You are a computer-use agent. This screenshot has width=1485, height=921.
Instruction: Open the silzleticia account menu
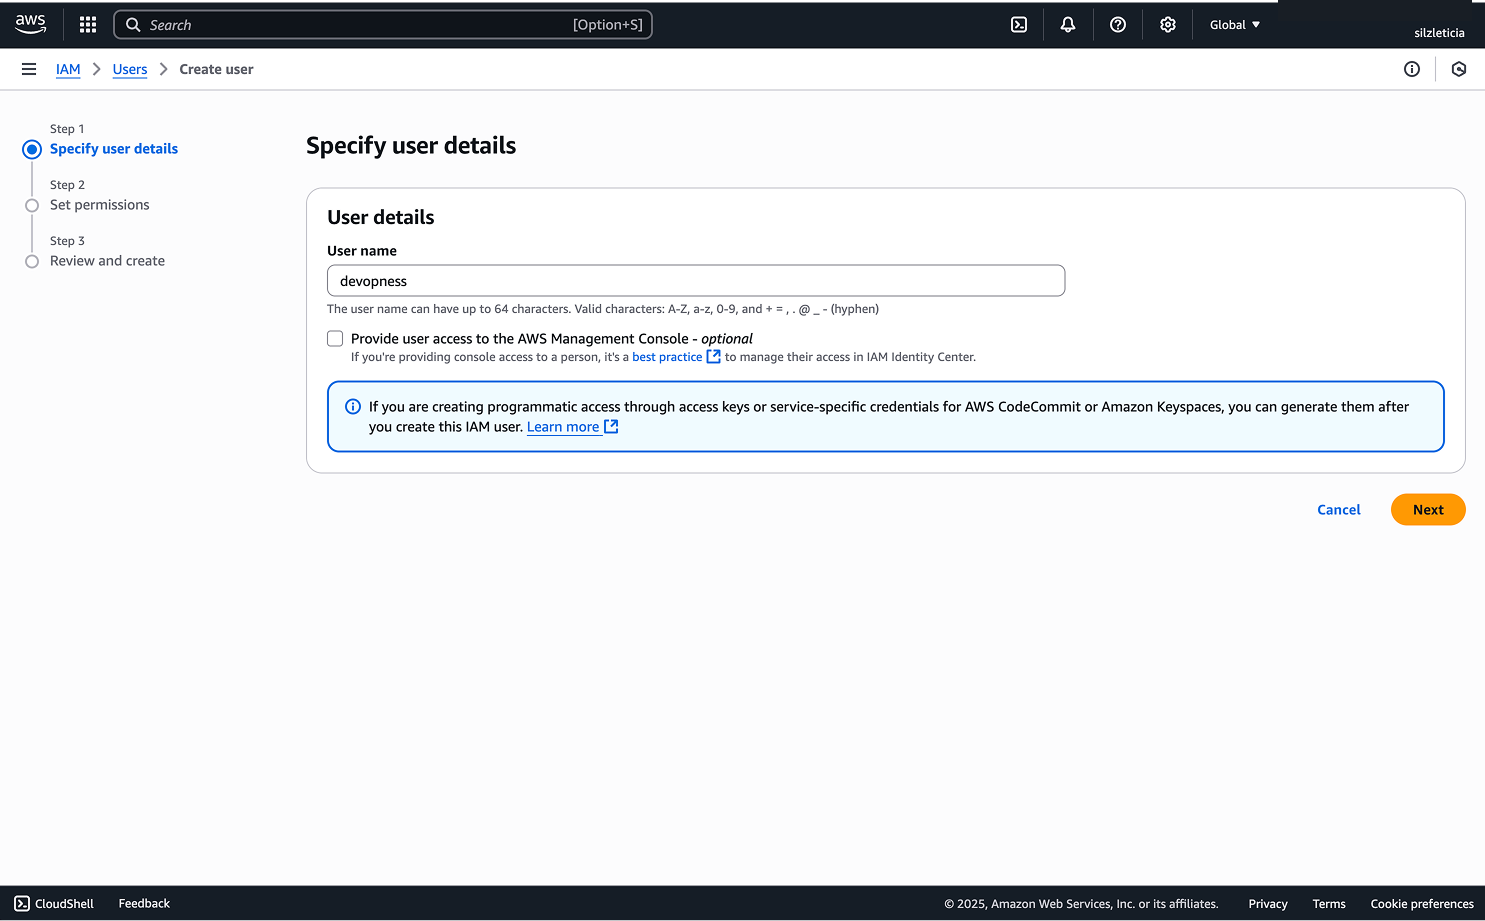[1439, 32]
